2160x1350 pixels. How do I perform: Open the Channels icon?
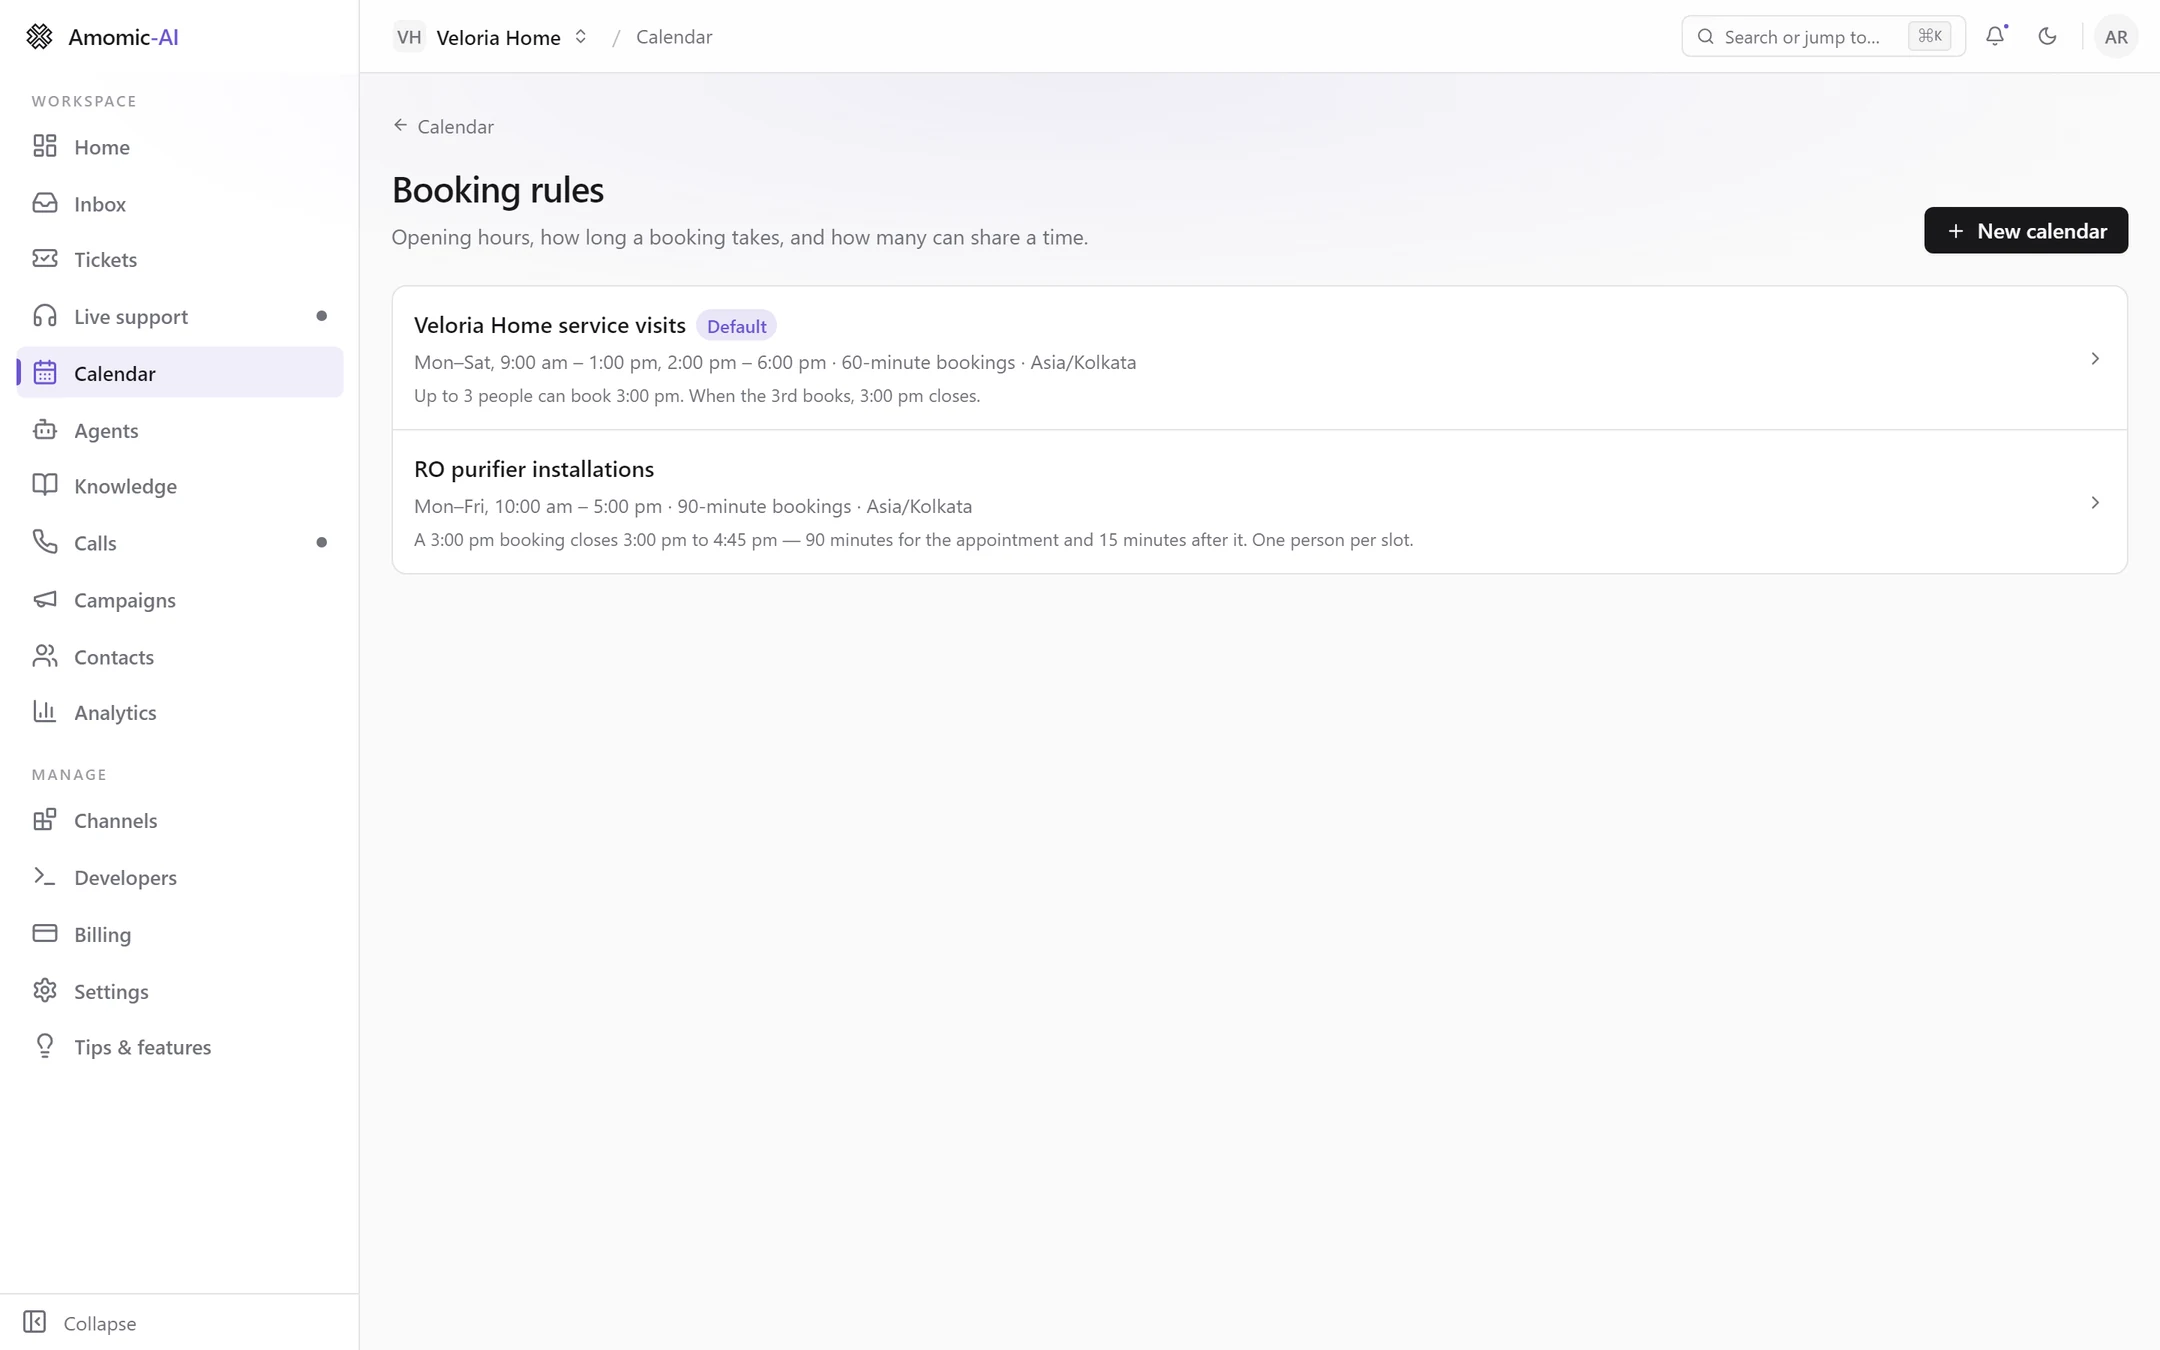(x=45, y=820)
